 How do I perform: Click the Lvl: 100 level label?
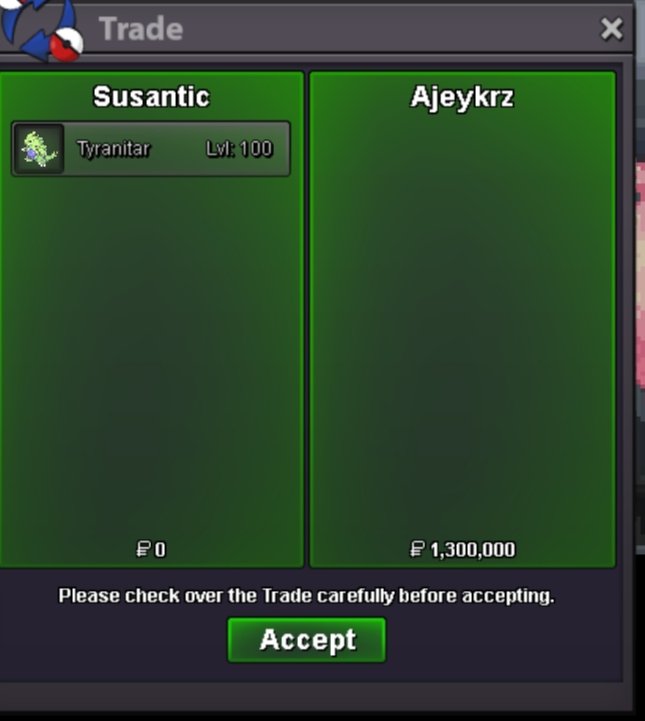(x=239, y=149)
